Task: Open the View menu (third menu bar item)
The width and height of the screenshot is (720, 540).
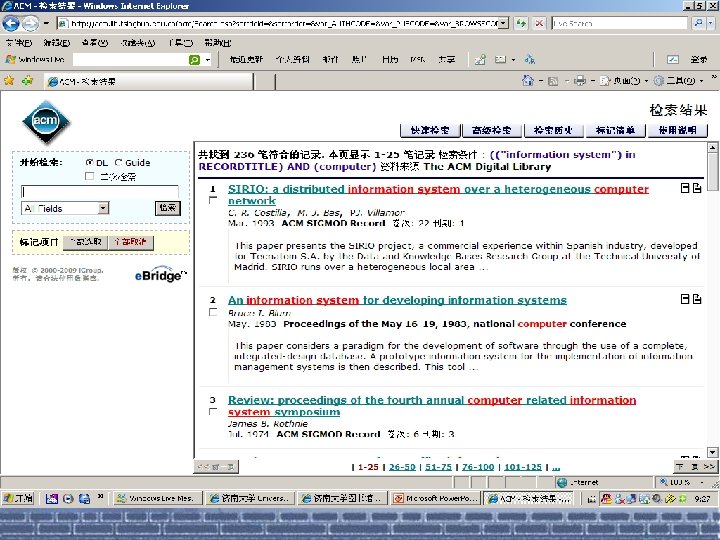Action: [95, 43]
